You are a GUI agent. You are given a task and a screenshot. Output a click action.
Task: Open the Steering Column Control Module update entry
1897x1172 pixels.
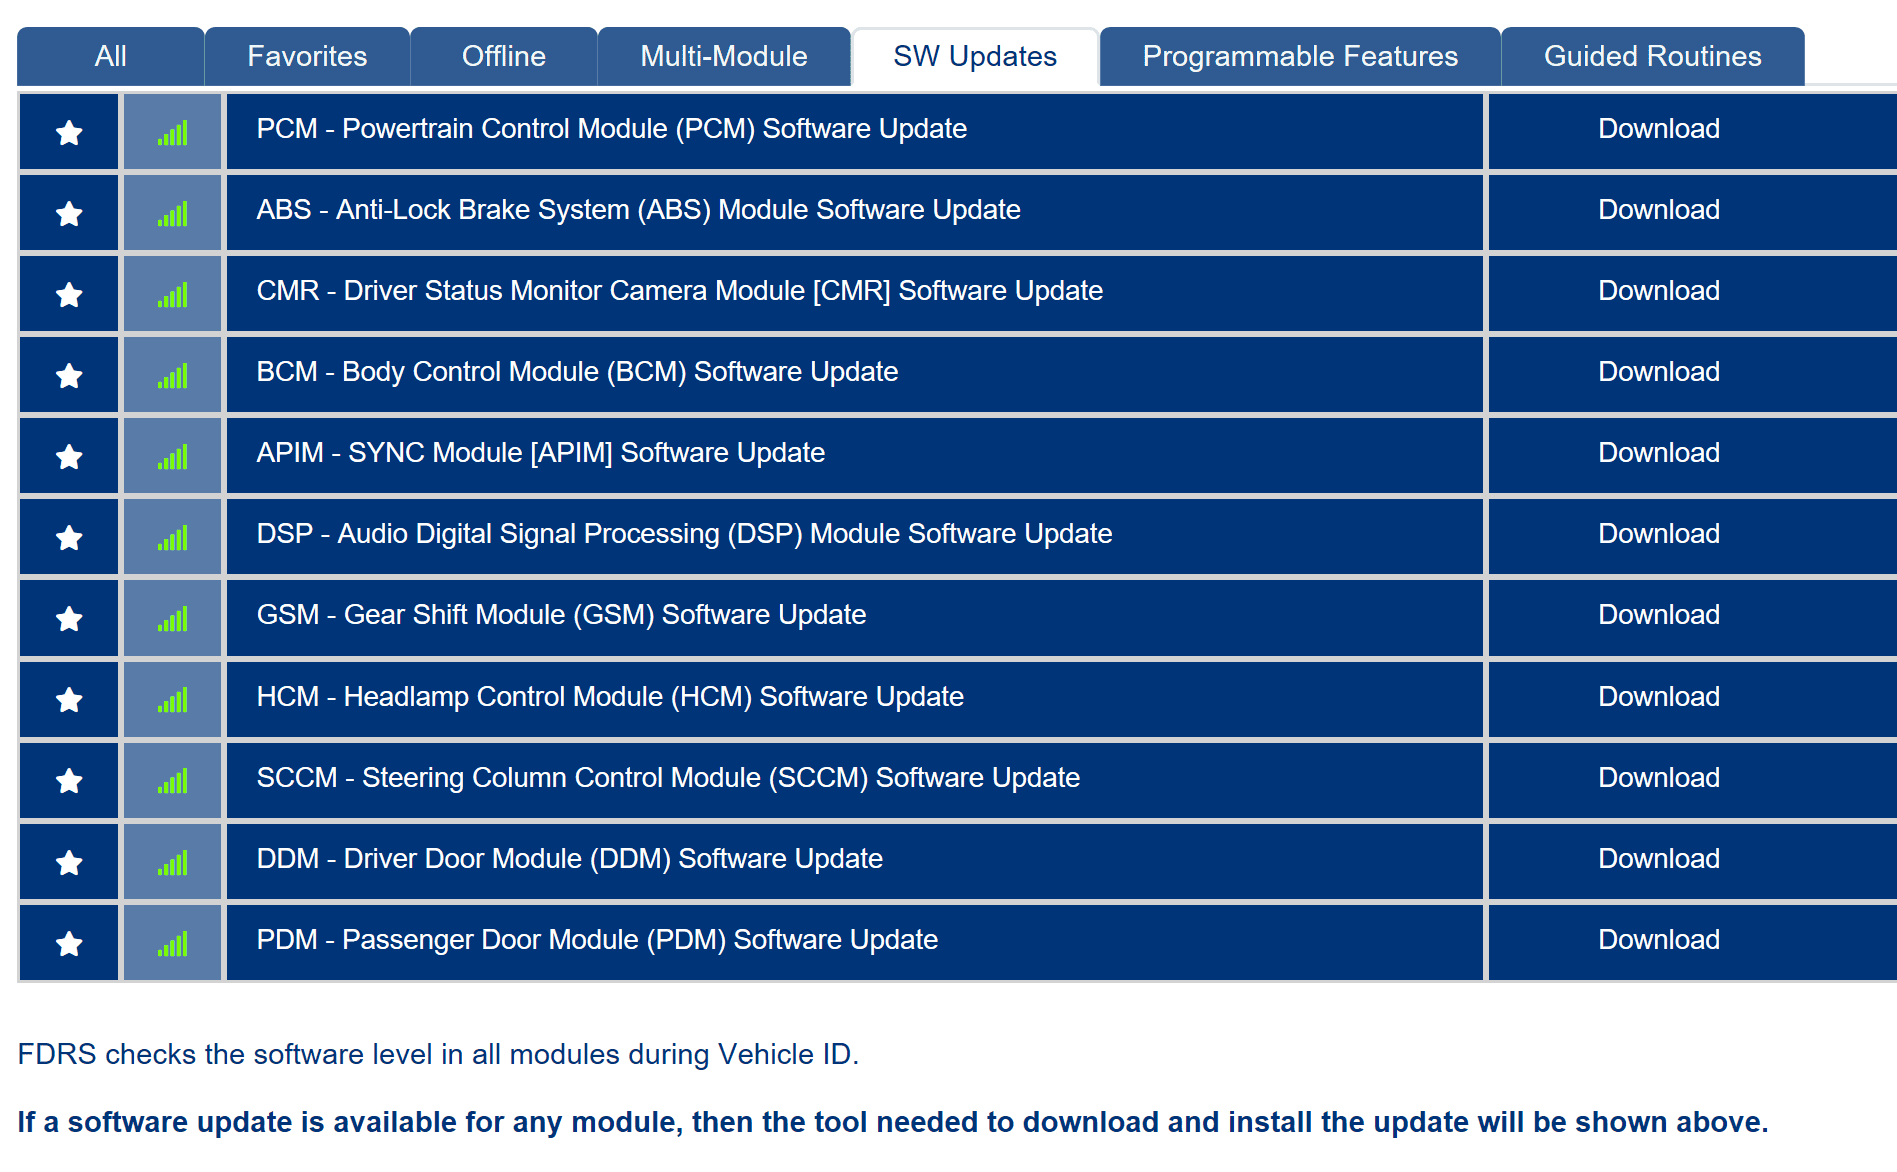pos(668,778)
